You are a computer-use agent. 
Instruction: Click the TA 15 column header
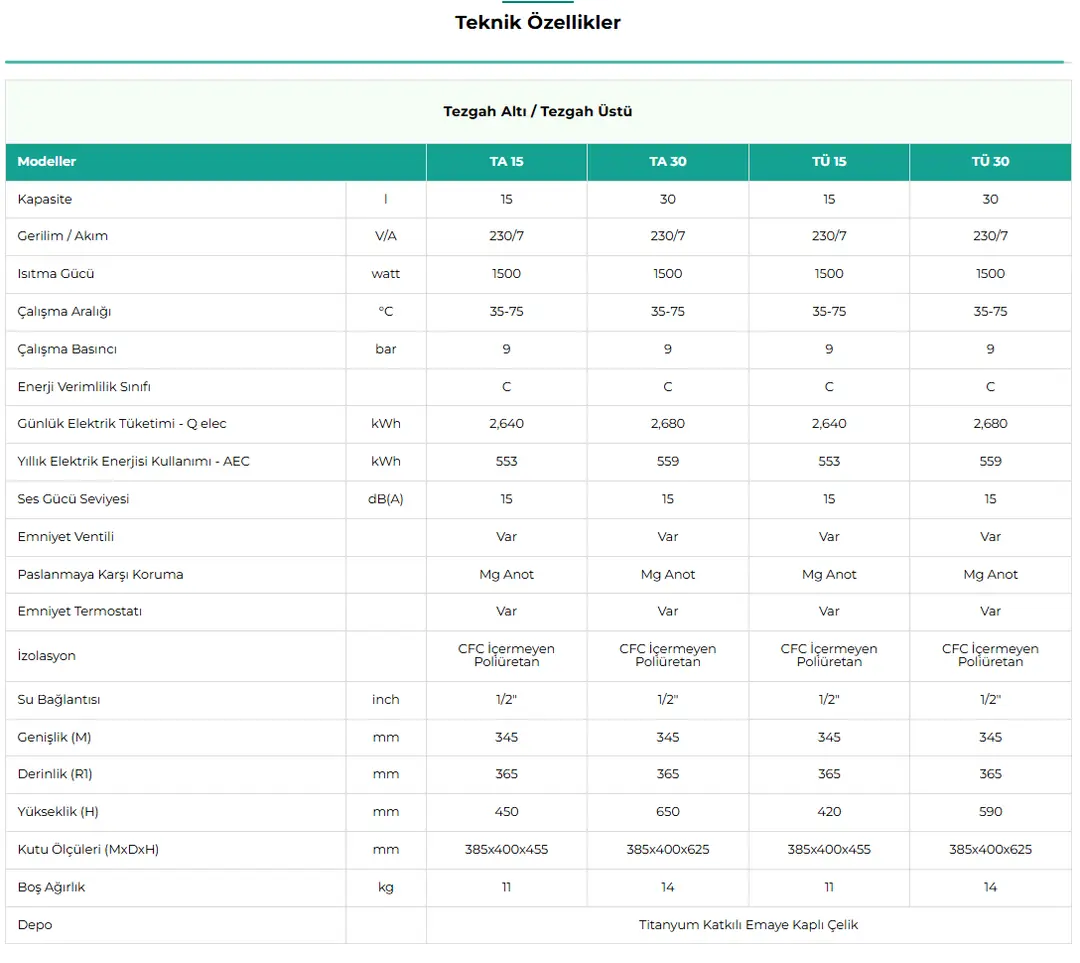tap(506, 161)
